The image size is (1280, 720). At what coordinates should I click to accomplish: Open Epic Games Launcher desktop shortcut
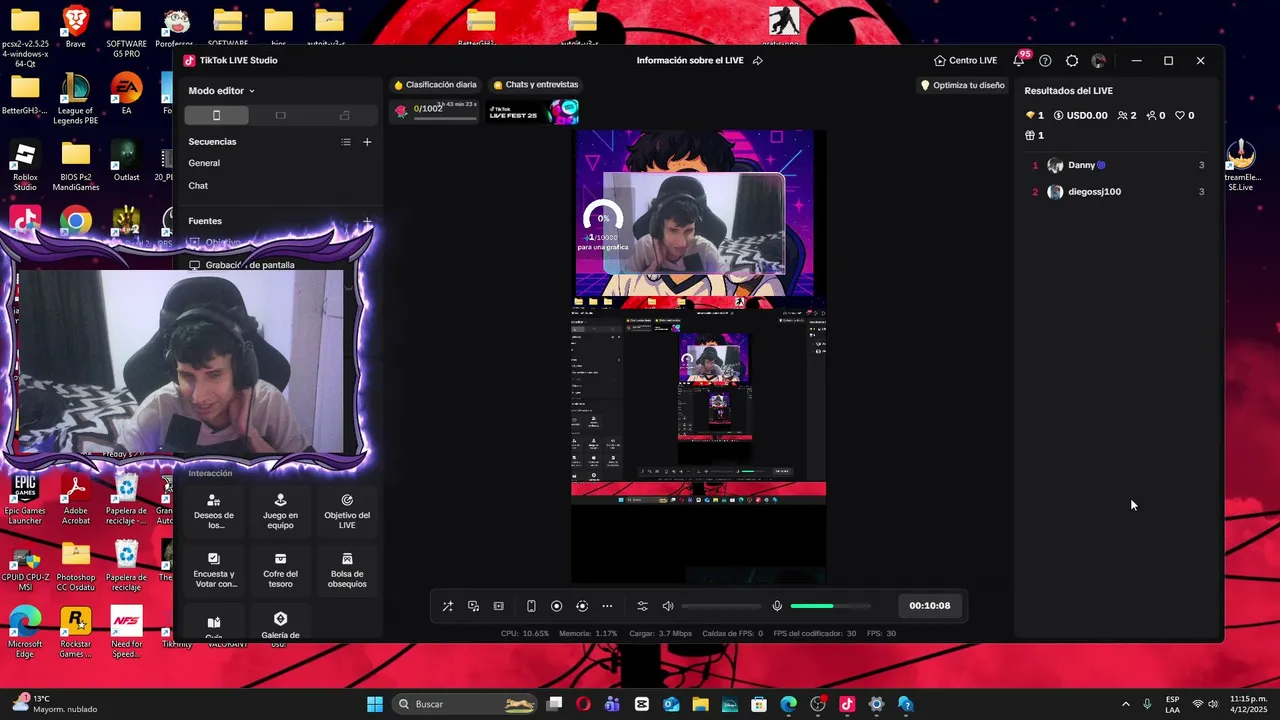pos(25,500)
